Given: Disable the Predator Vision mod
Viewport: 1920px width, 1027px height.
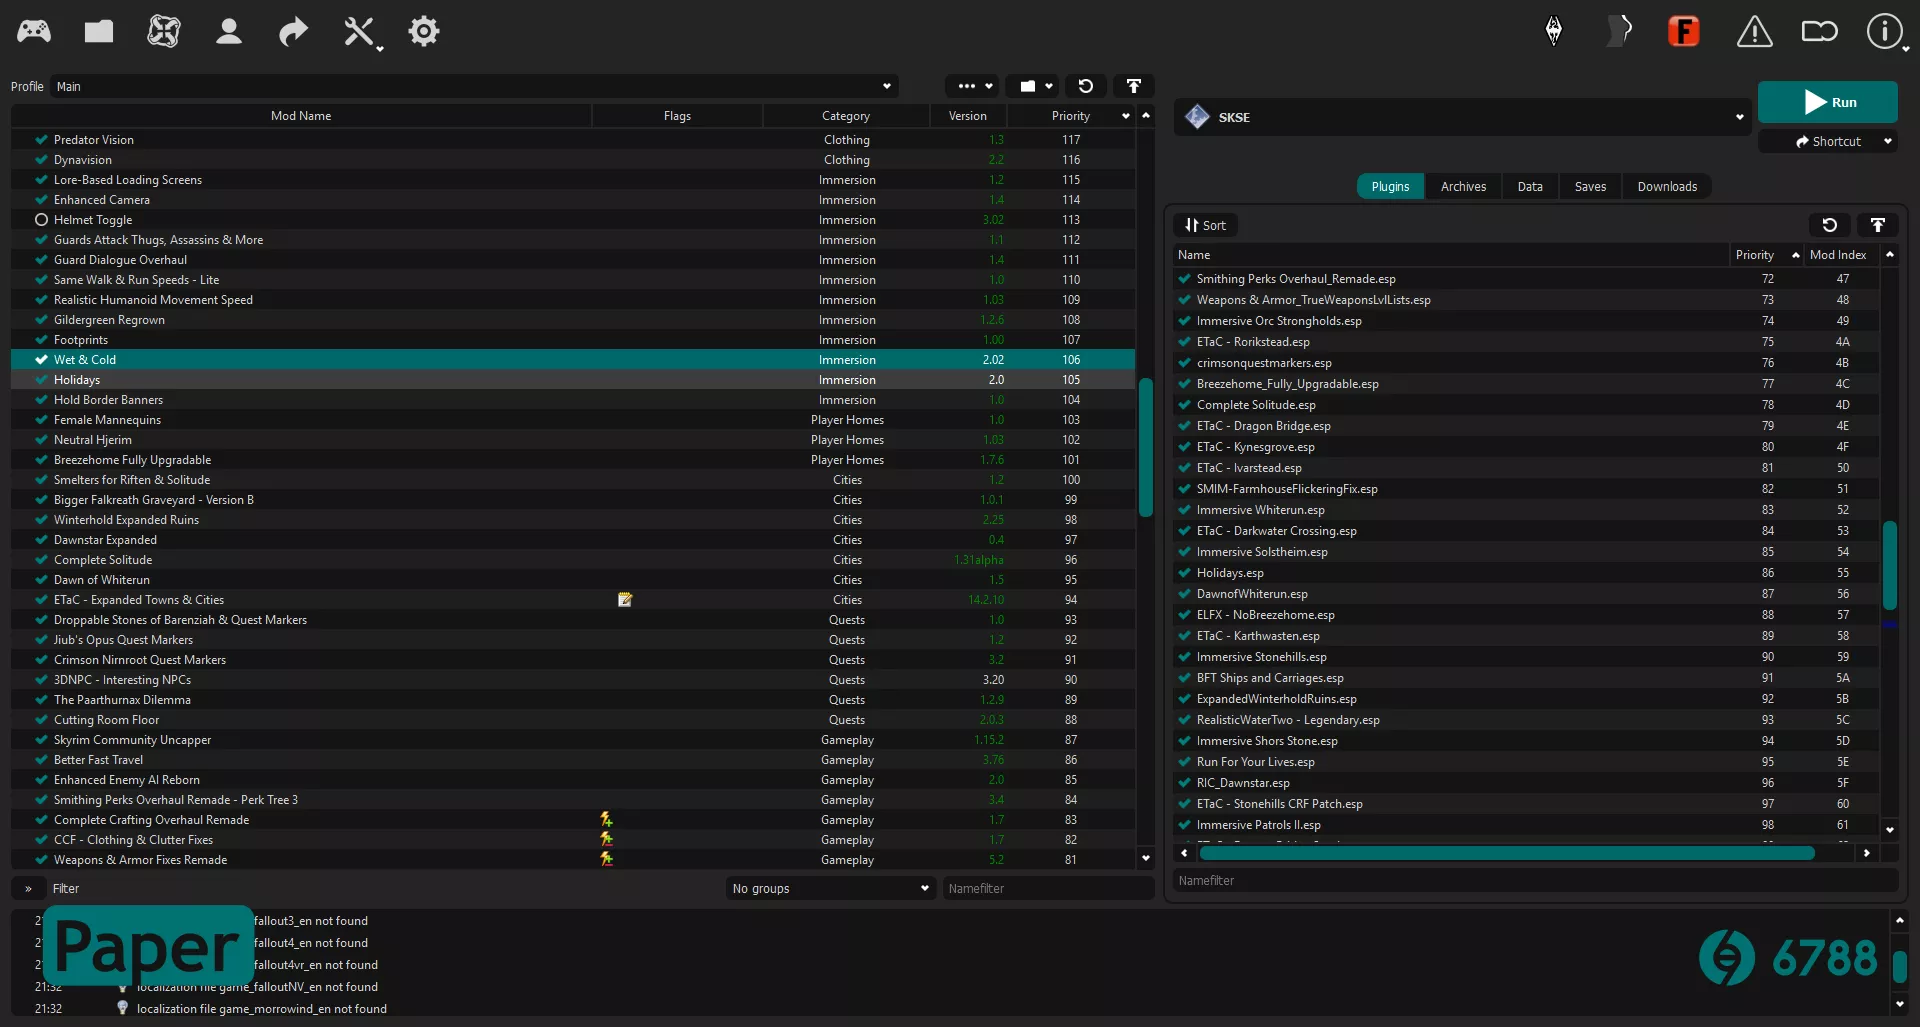Looking at the screenshot, I should pos(41,140).
